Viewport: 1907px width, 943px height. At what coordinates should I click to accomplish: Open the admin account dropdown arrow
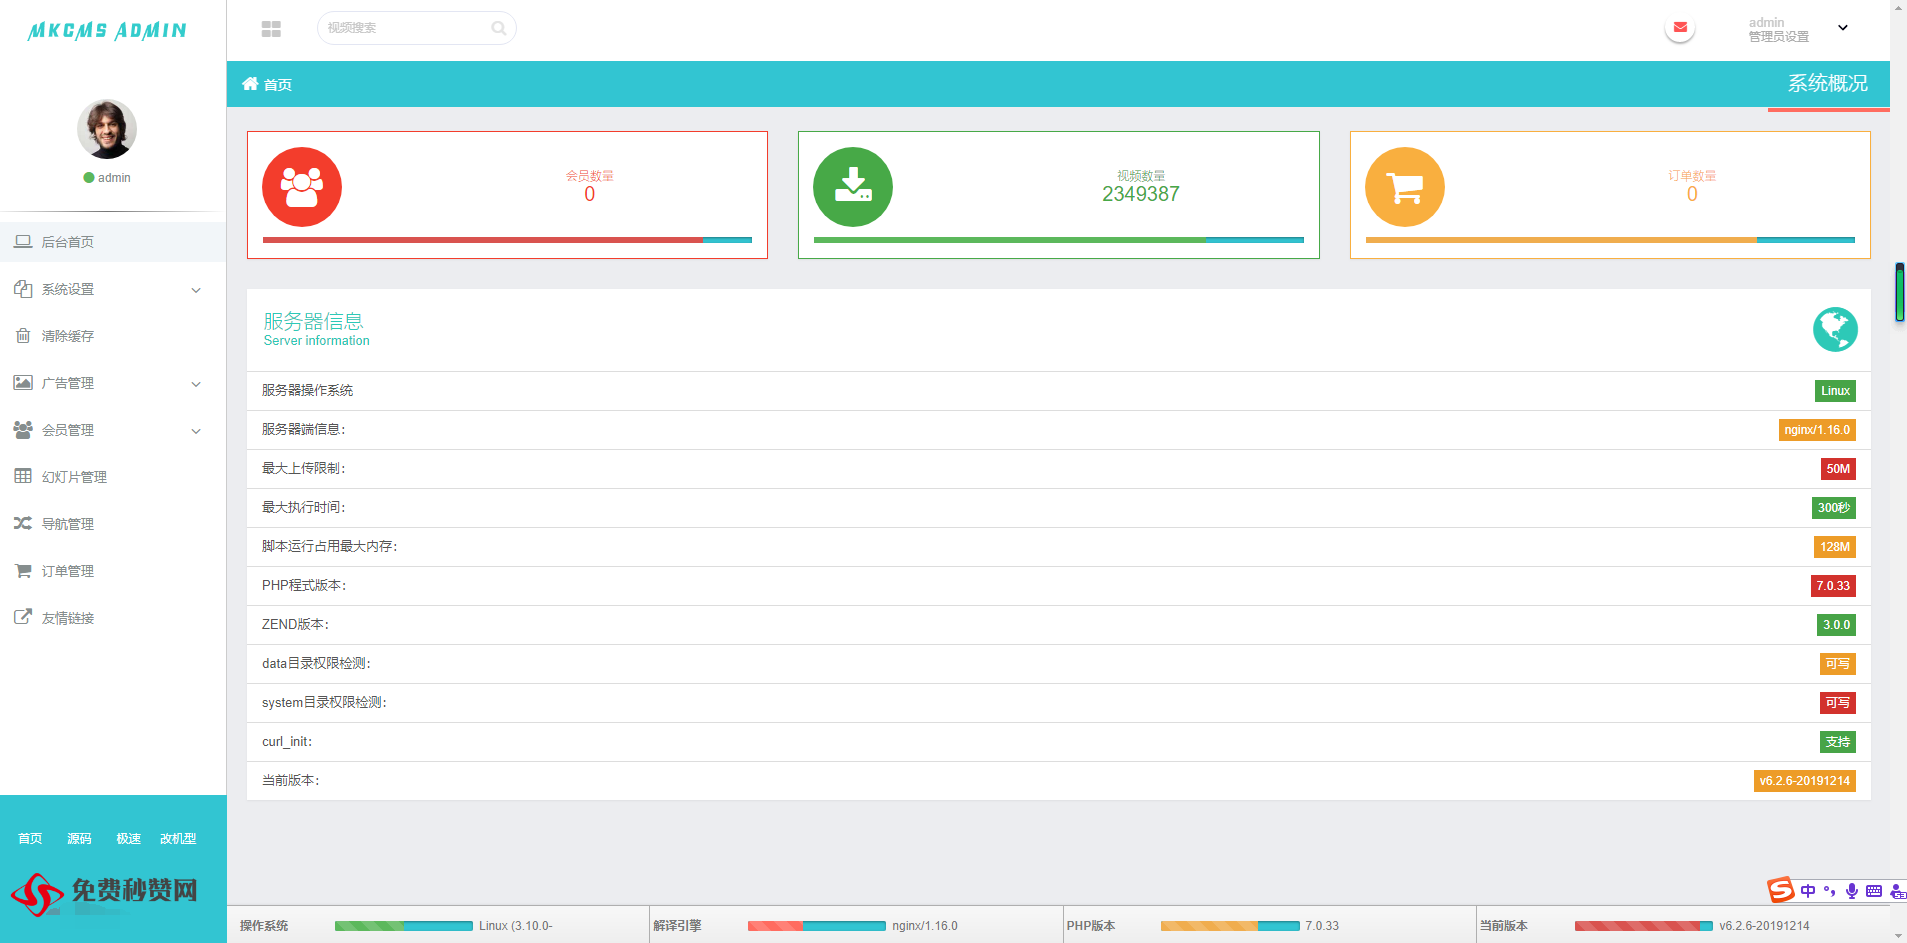(x=1843, y=28)
